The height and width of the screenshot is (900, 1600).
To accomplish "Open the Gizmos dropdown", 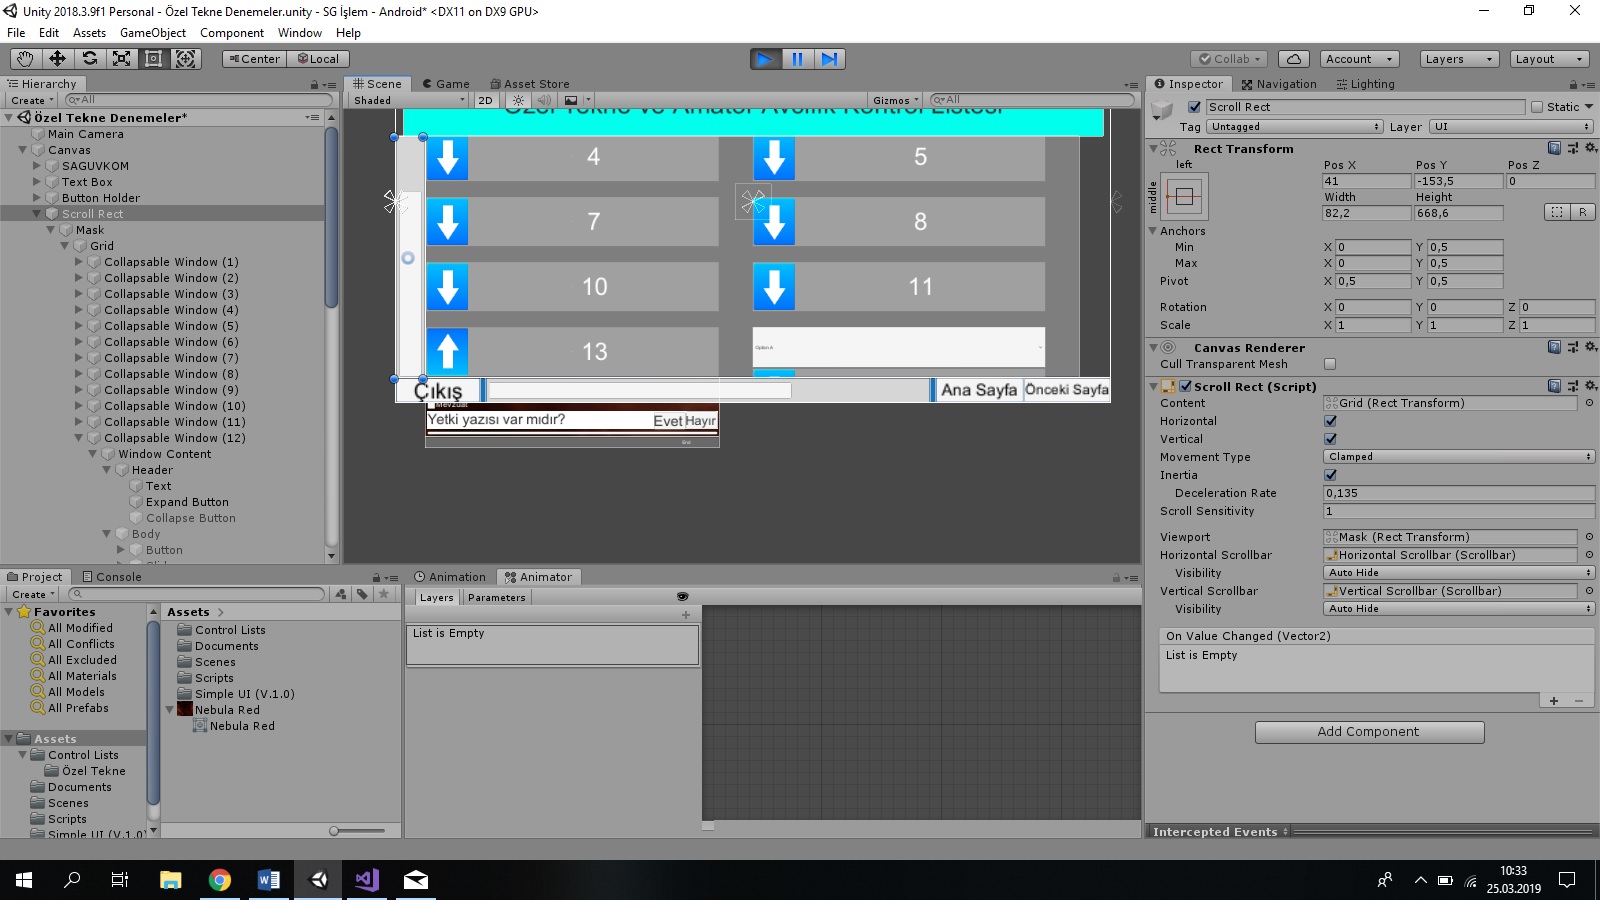I will (895, 100).
